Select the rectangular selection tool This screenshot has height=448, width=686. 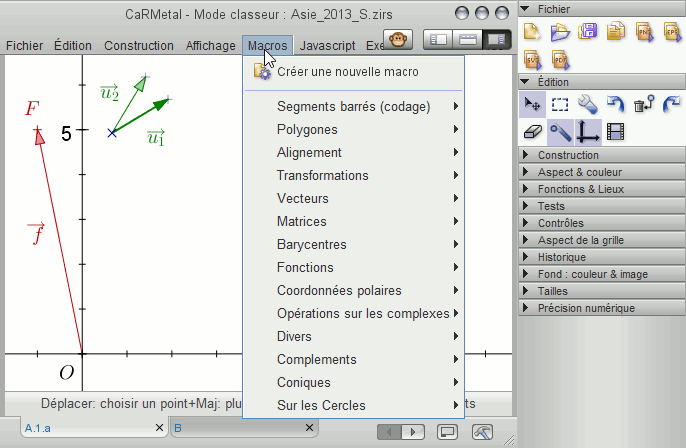[x=560, y=105]
